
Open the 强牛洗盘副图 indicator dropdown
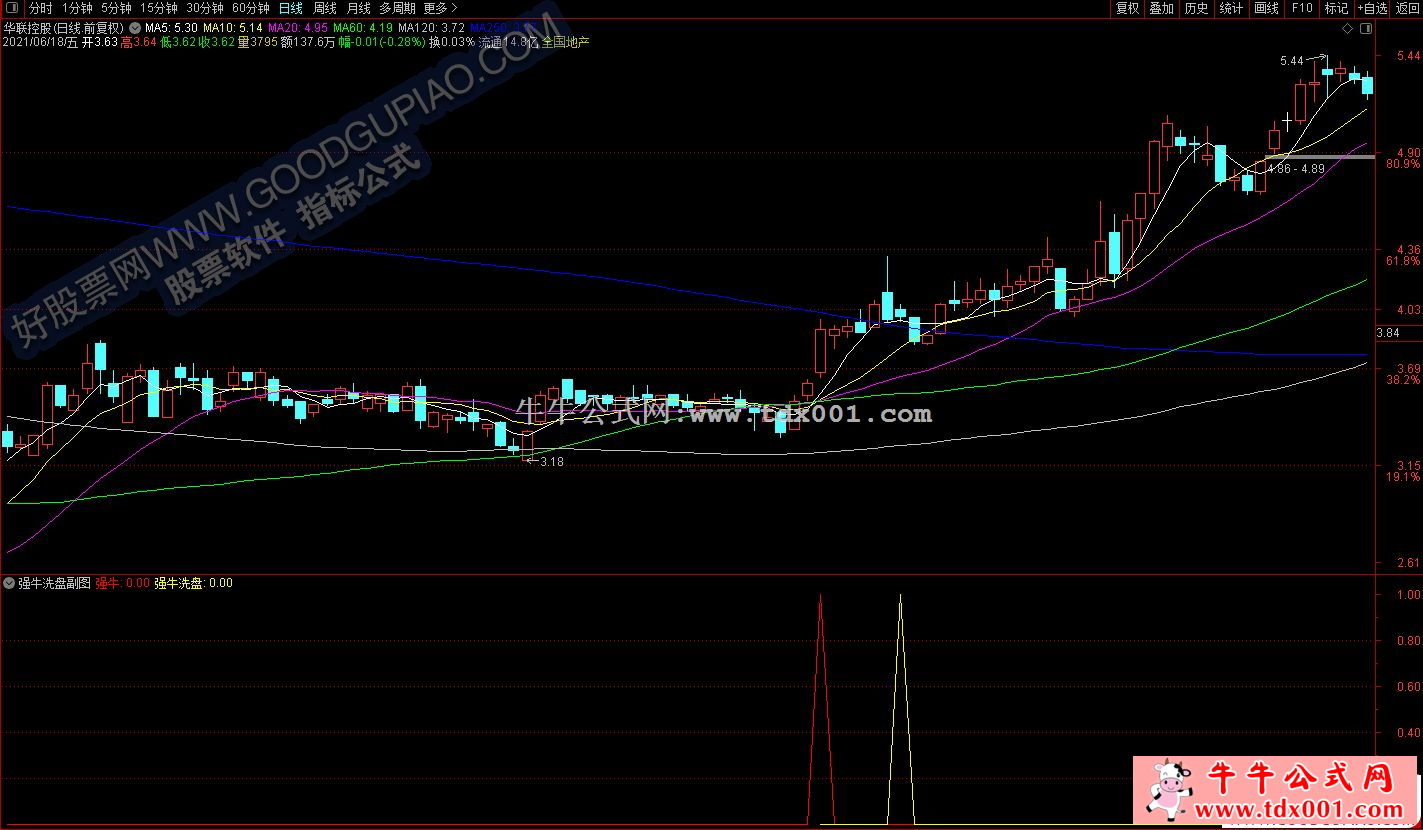click(x=9, y=582)
